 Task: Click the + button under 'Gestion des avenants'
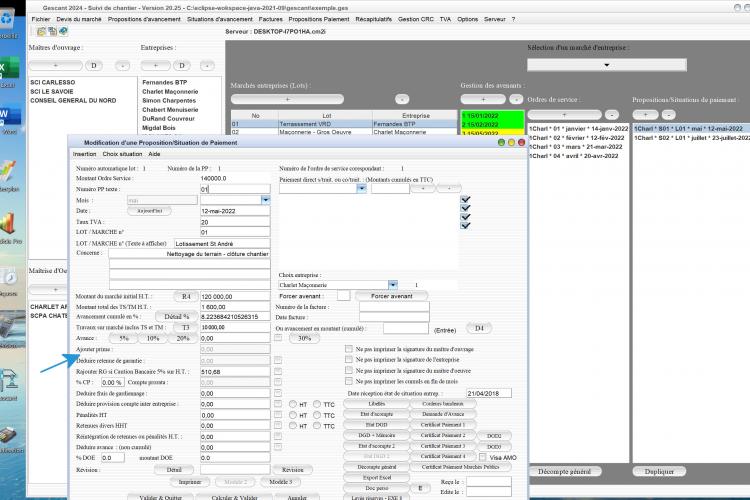(483, 99)
